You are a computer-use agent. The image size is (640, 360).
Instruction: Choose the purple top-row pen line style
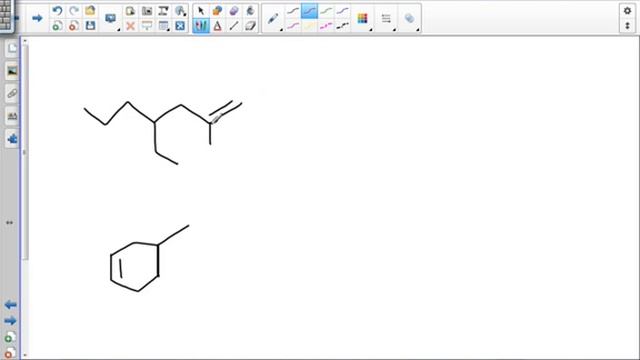tap(343, 11)
